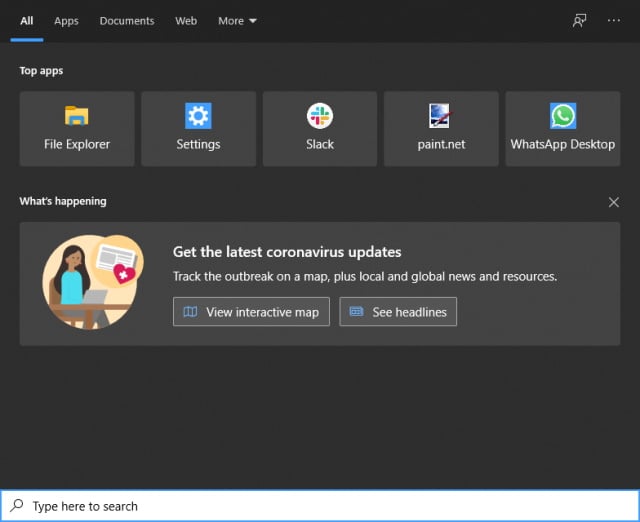Click the 'What's happening' heading
This screenshot has width=640, height=522.
click(x=63, y=201)
